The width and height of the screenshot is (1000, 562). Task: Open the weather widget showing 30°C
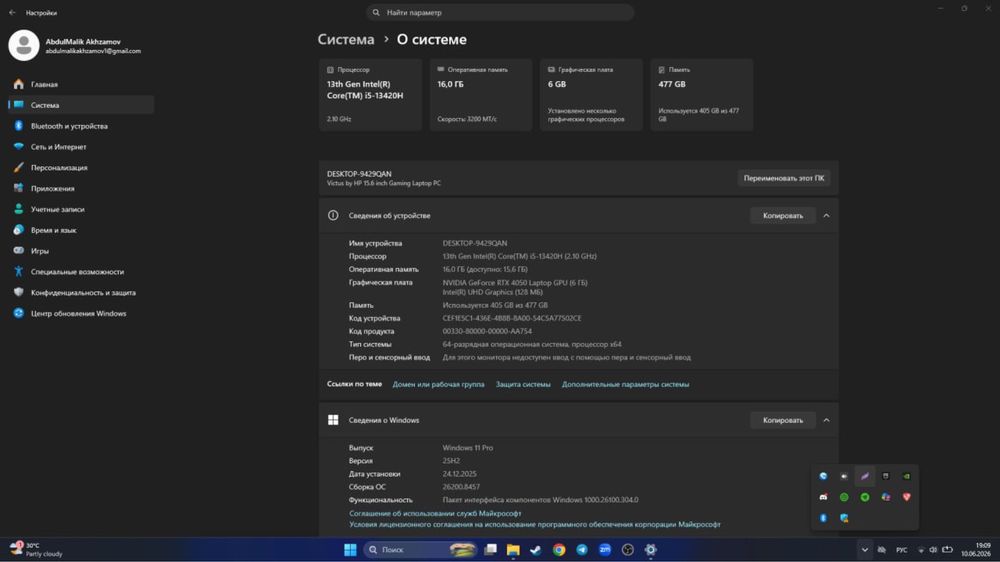[36, 549]
